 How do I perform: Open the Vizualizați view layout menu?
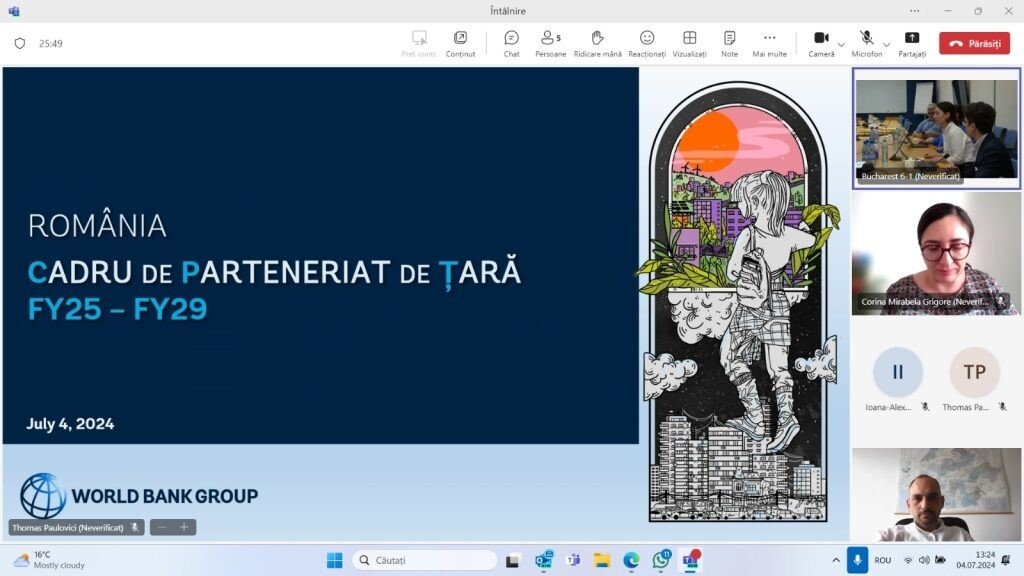pos(689,43)
